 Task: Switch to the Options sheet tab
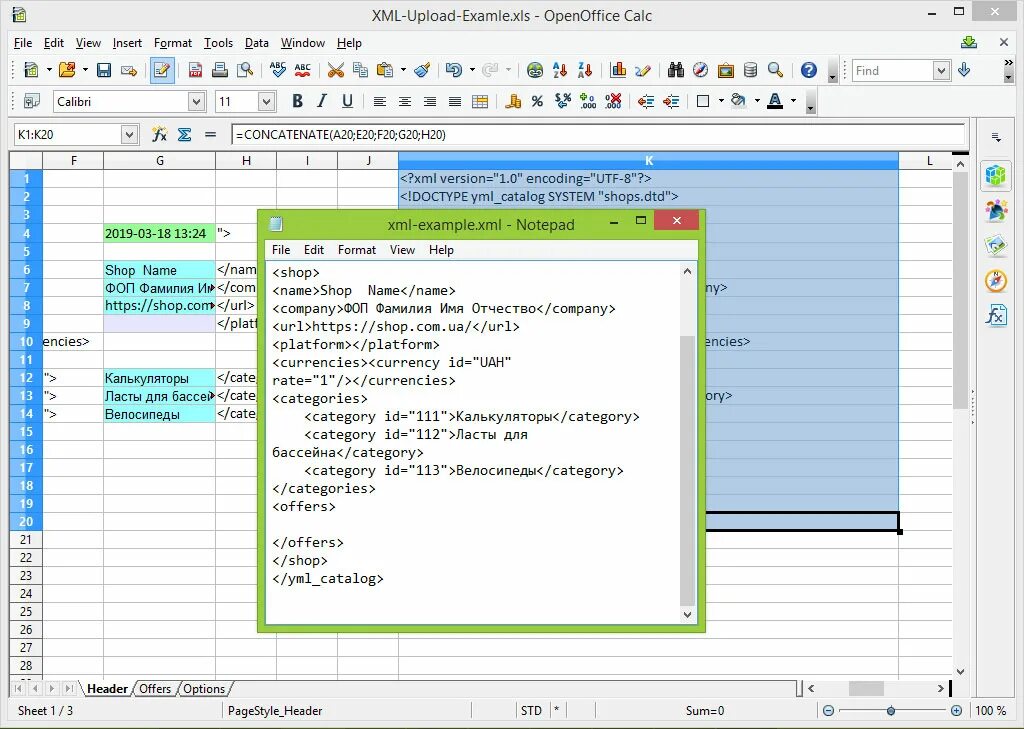coord(204,688)
